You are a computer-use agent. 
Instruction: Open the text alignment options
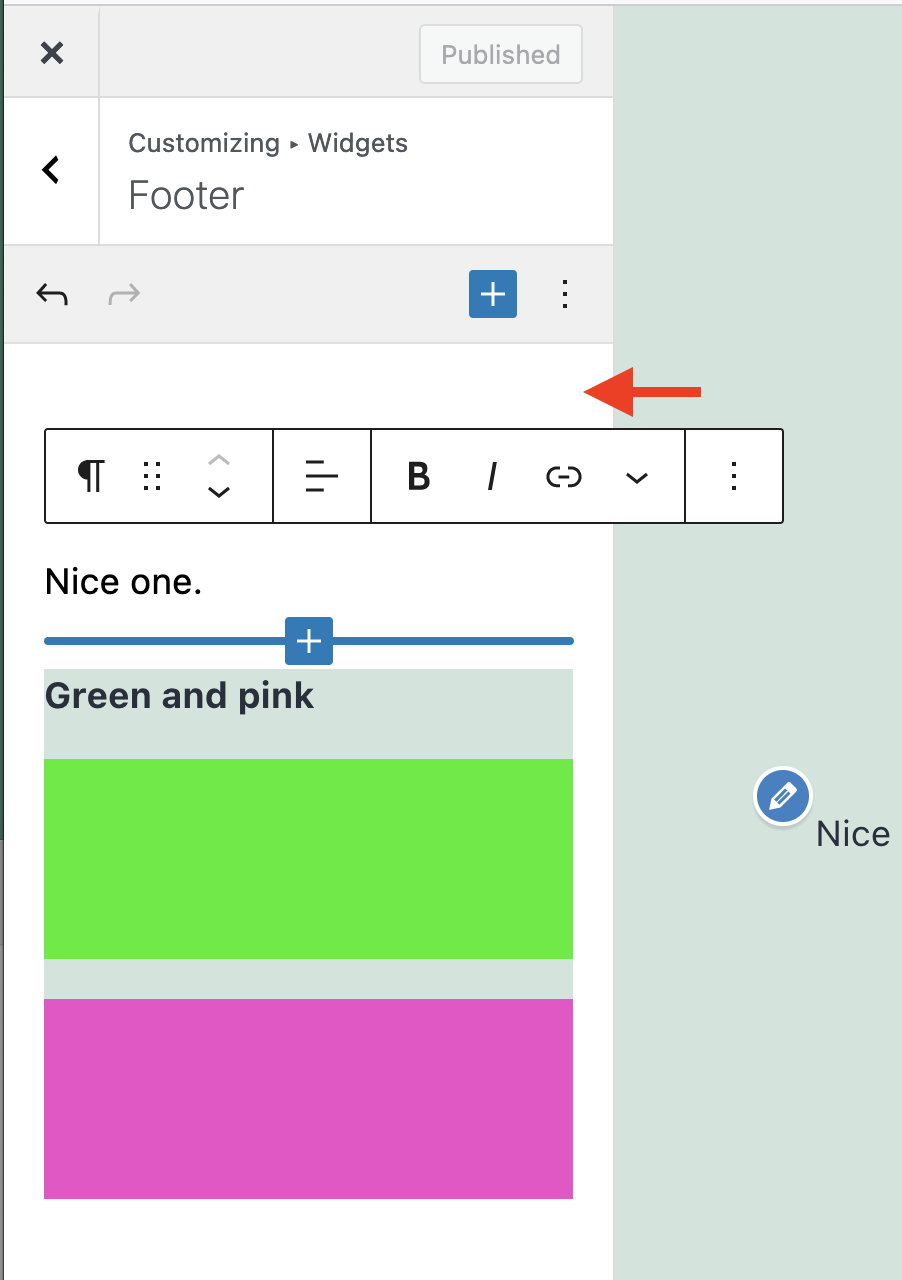click(x=322, y=476)
